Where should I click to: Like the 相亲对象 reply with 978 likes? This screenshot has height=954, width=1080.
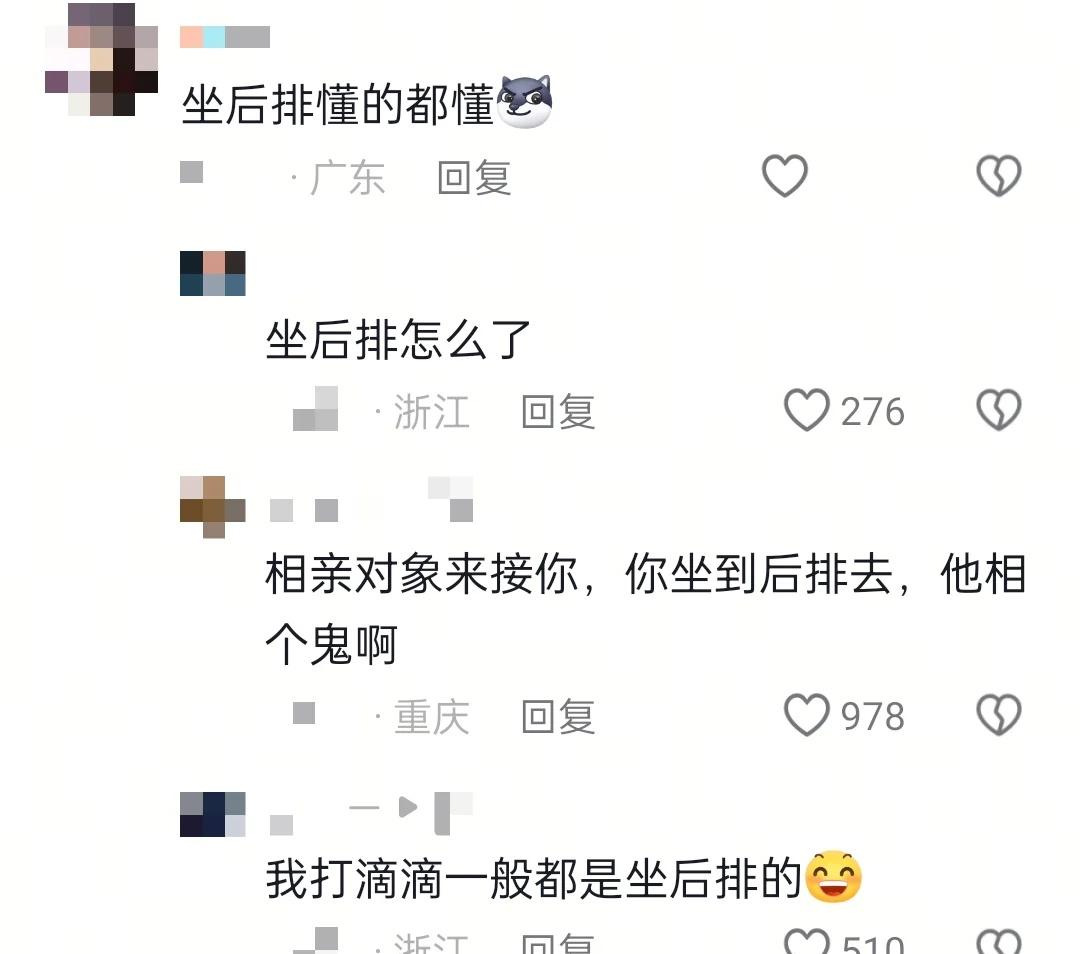(x=807, y=715)
